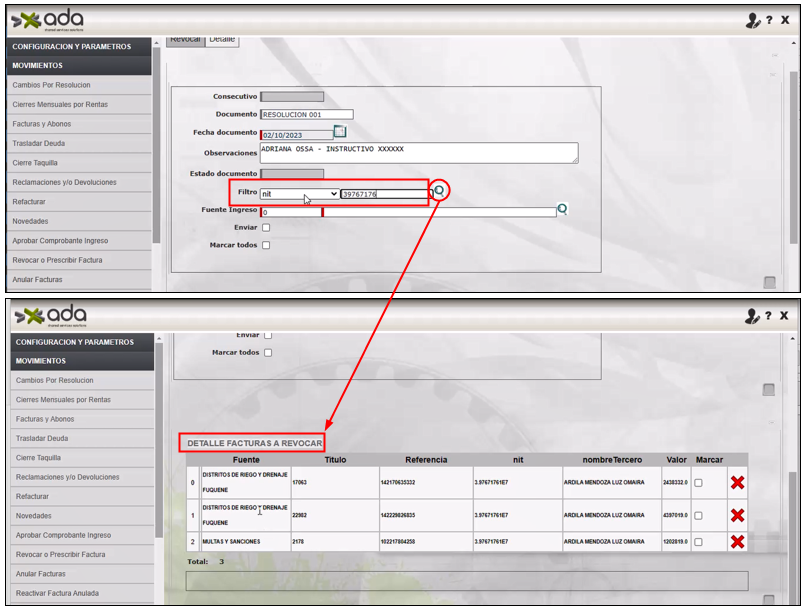The height and width of the screenshot is (610, 807).
Task: Click the Detalle Facturas a Revocar heading
Action: click(254, 443)
